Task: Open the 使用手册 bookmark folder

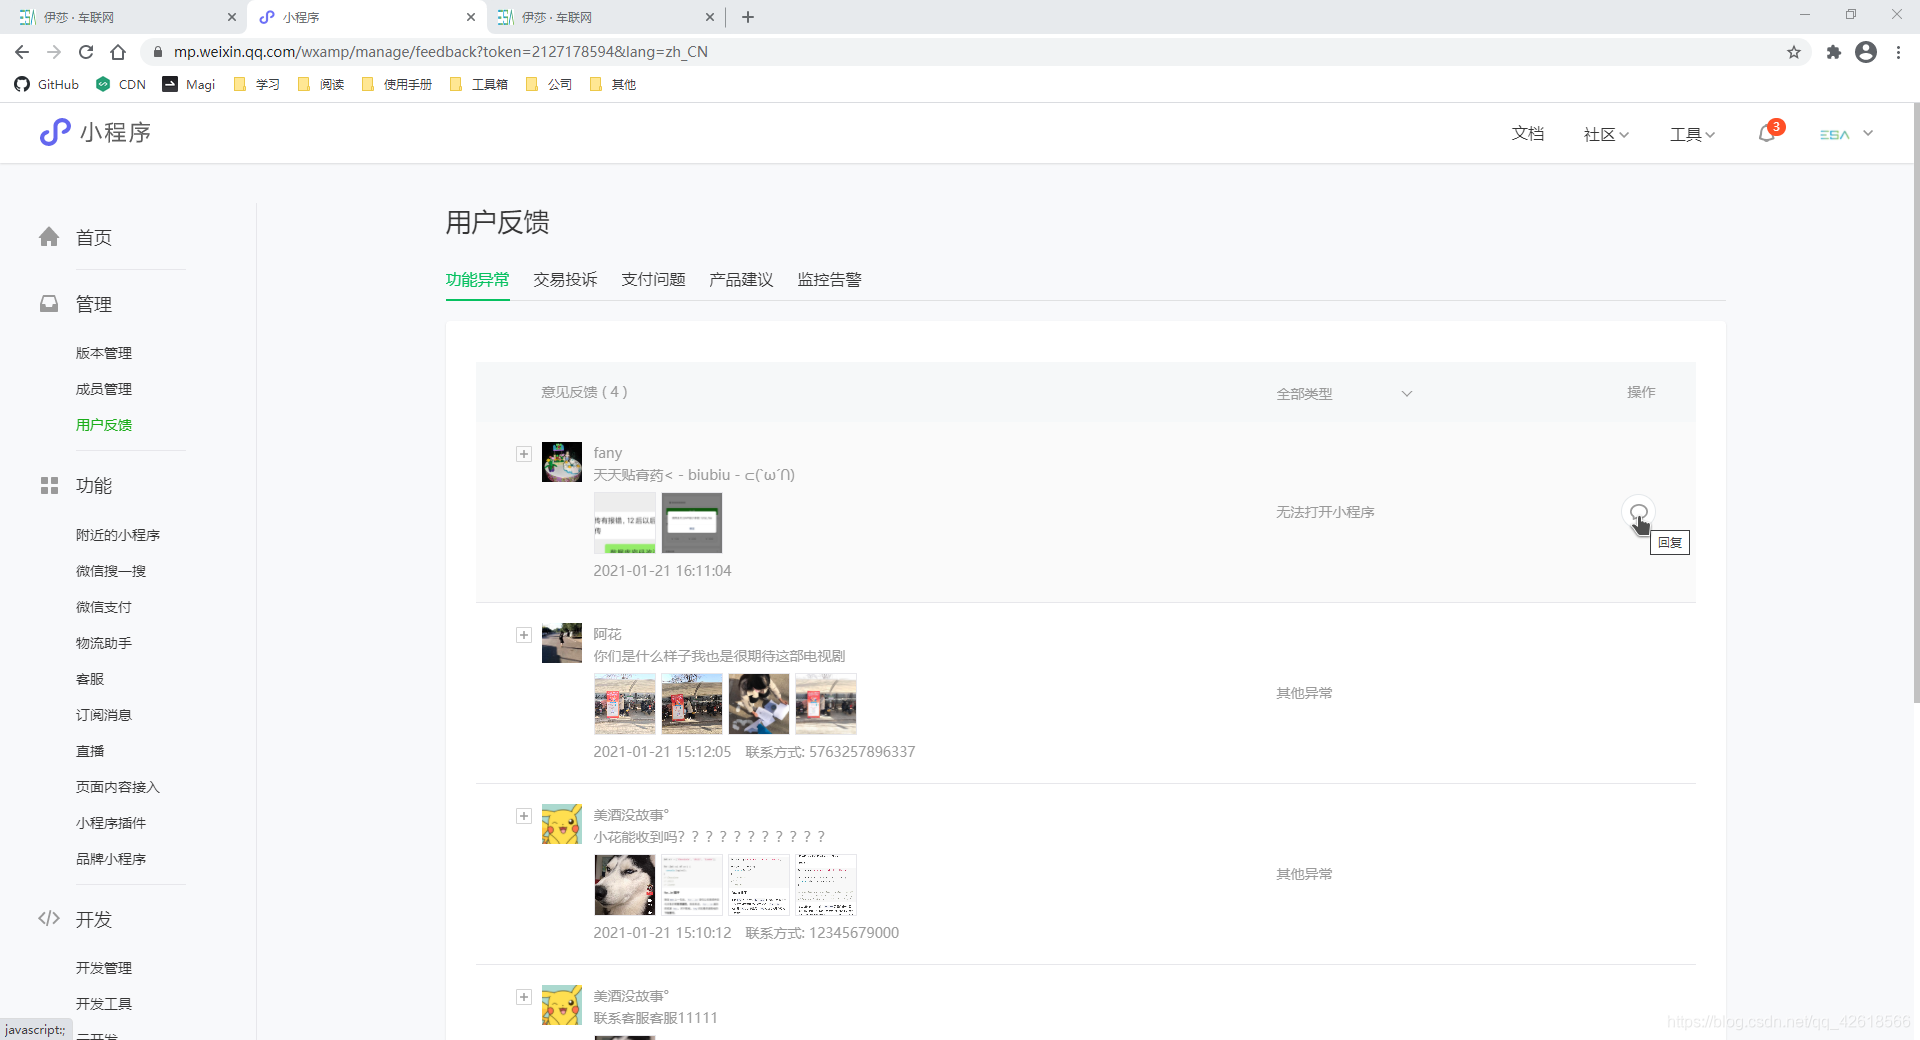Action: [397, 84]
